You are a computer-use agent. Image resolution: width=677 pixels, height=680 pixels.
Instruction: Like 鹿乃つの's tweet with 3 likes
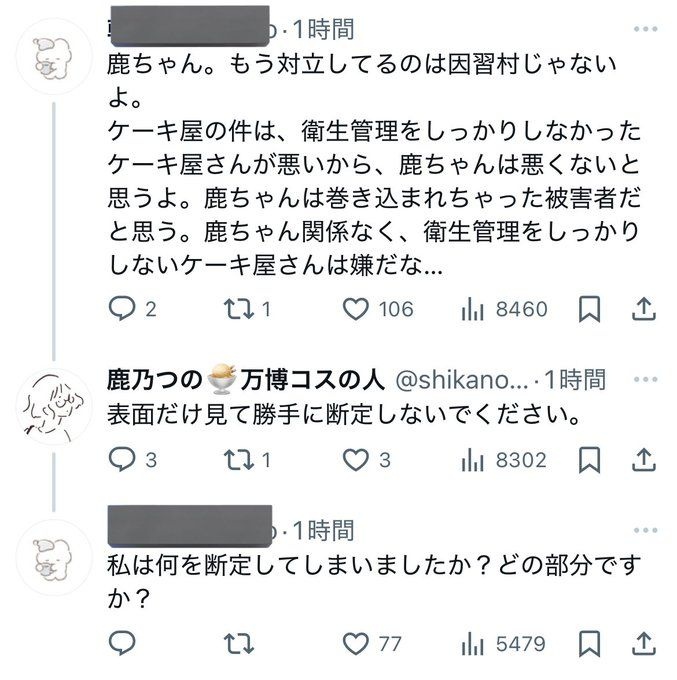(x=357, y=459)
